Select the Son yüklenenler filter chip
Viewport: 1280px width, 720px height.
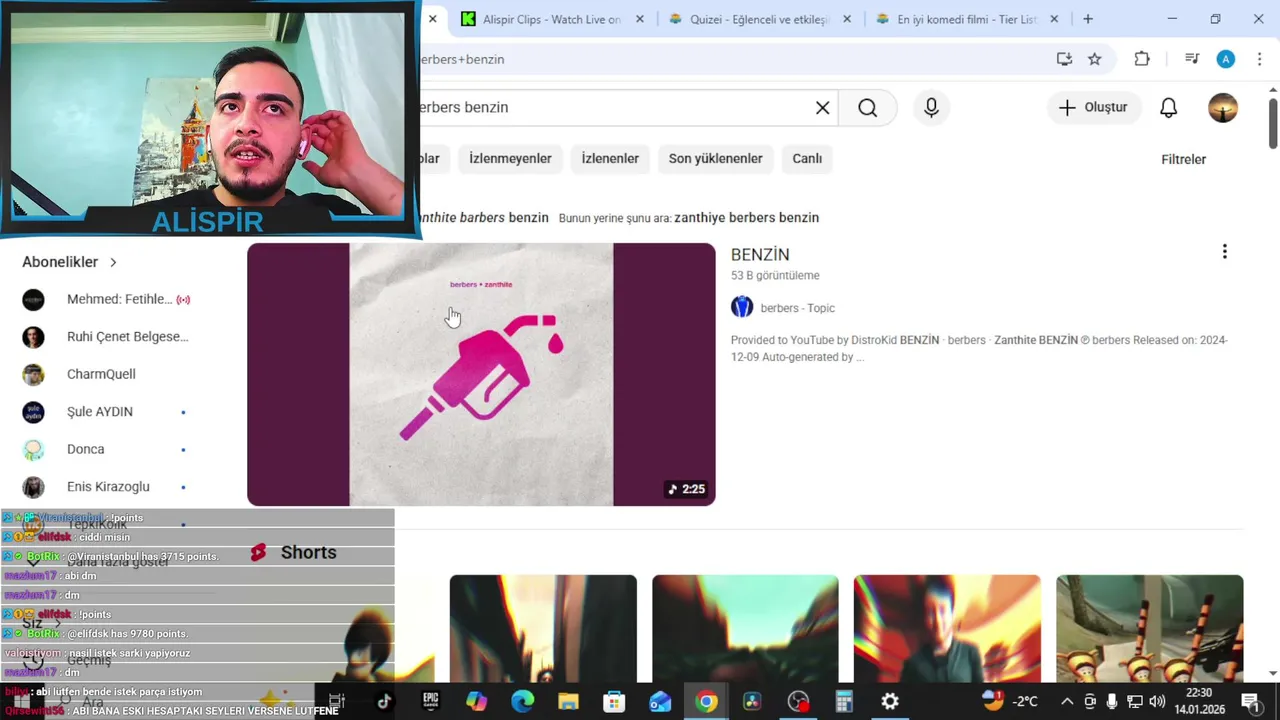click(715, 159)
